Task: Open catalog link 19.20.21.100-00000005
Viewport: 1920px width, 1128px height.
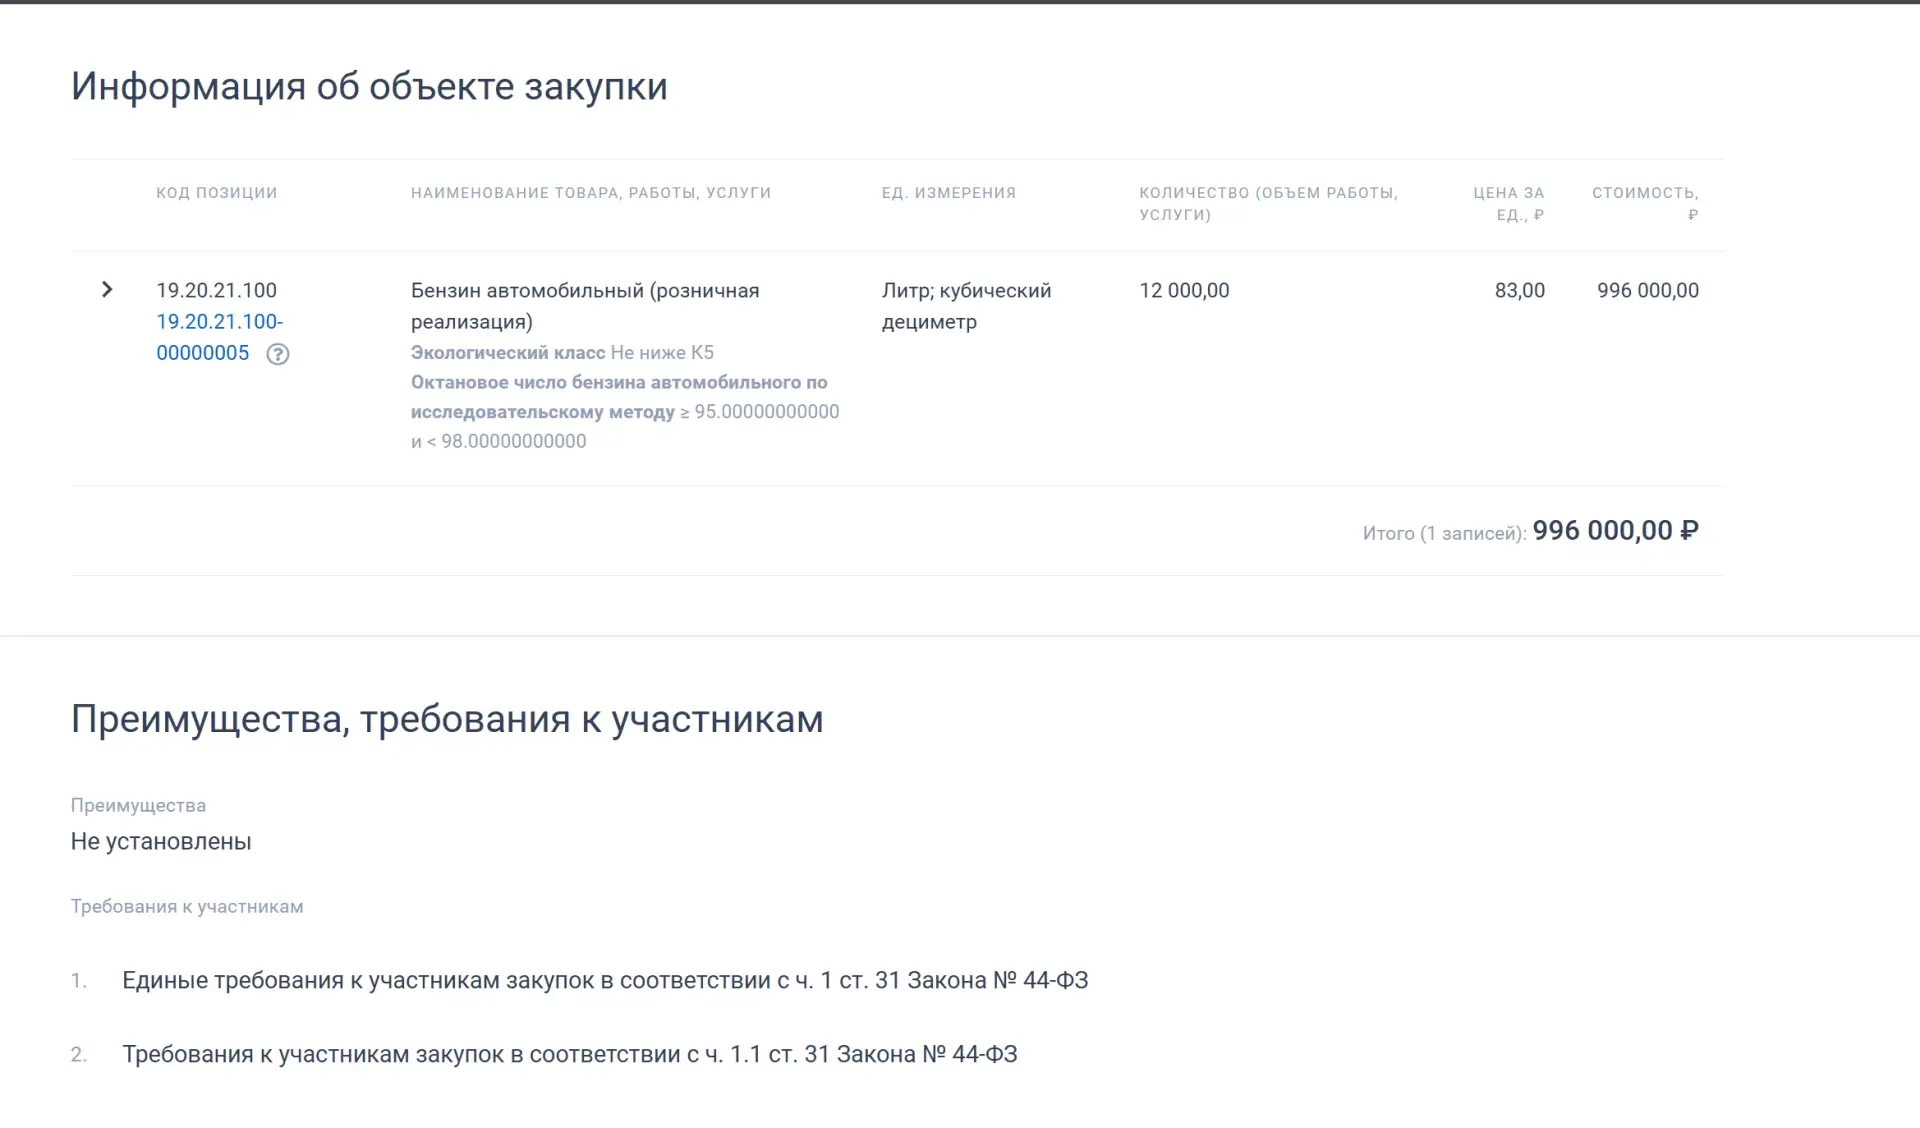Action: point(220,337)
